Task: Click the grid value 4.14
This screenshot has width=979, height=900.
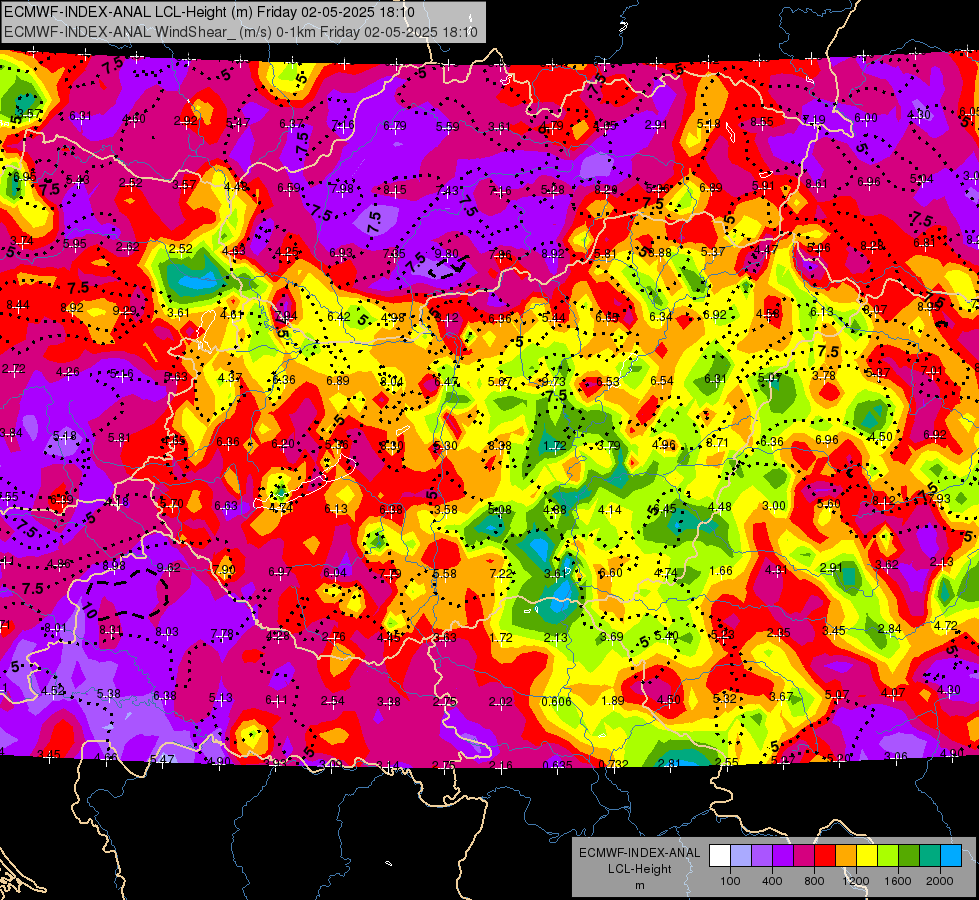Action: [x=609, y=510]
